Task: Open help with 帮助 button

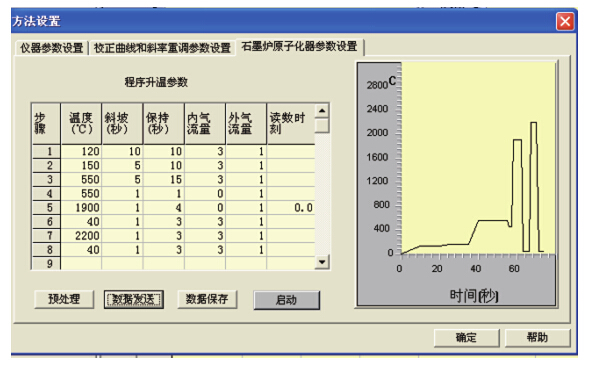Action: 538,337
